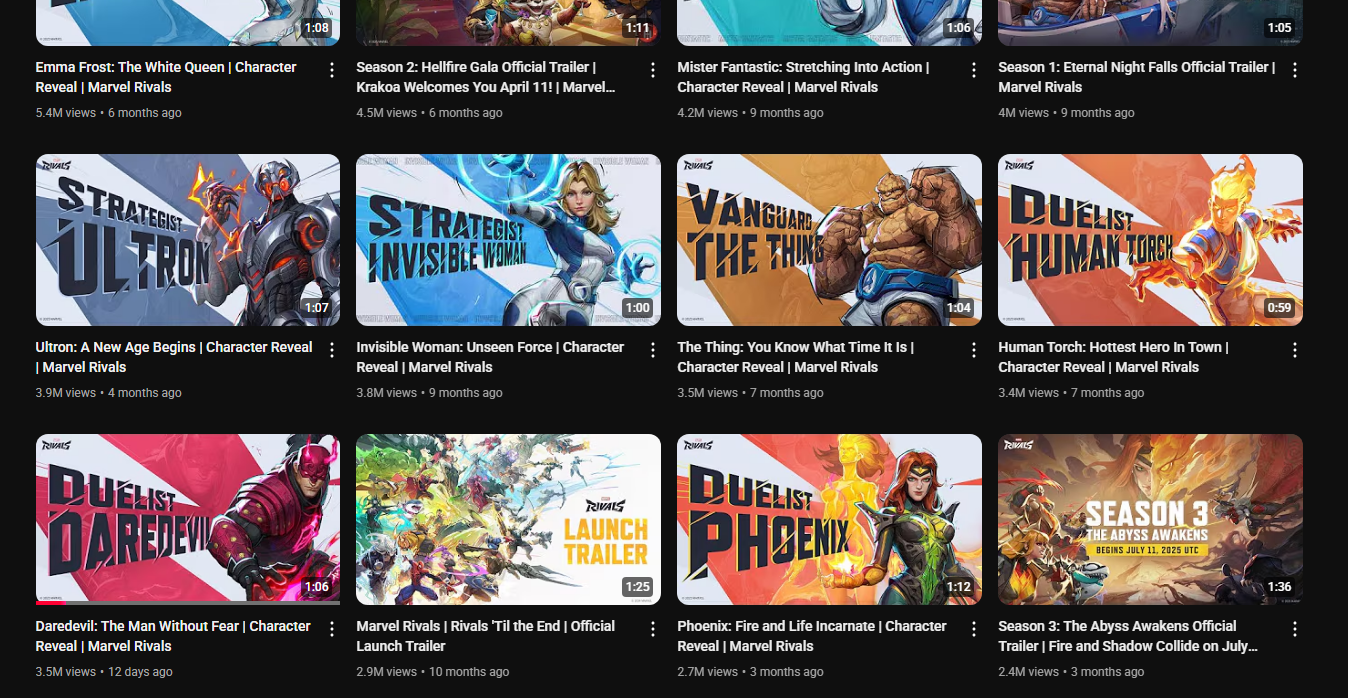This screenshot has height=698, width=1348.
Task: Click '3.9M views • 4 months ago' text
Action: coord(109,393)
